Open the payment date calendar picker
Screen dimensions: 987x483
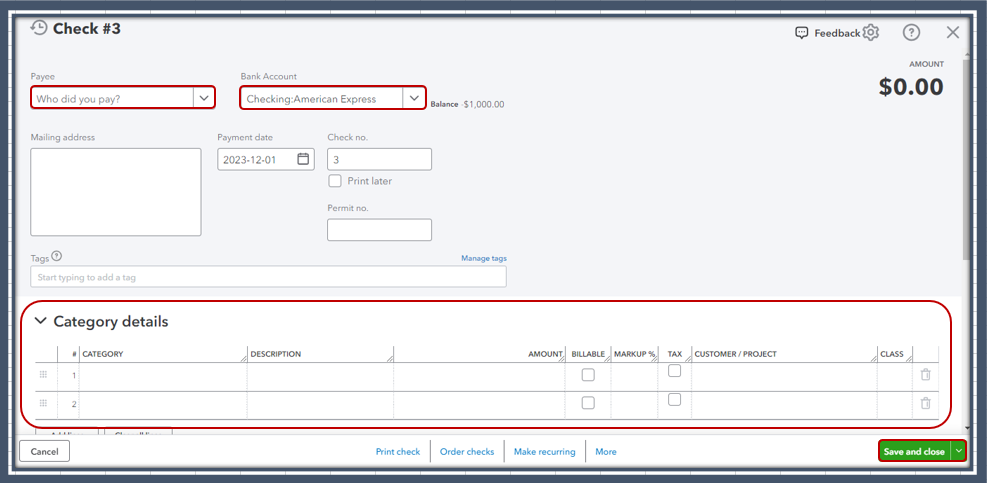[303, 159]
